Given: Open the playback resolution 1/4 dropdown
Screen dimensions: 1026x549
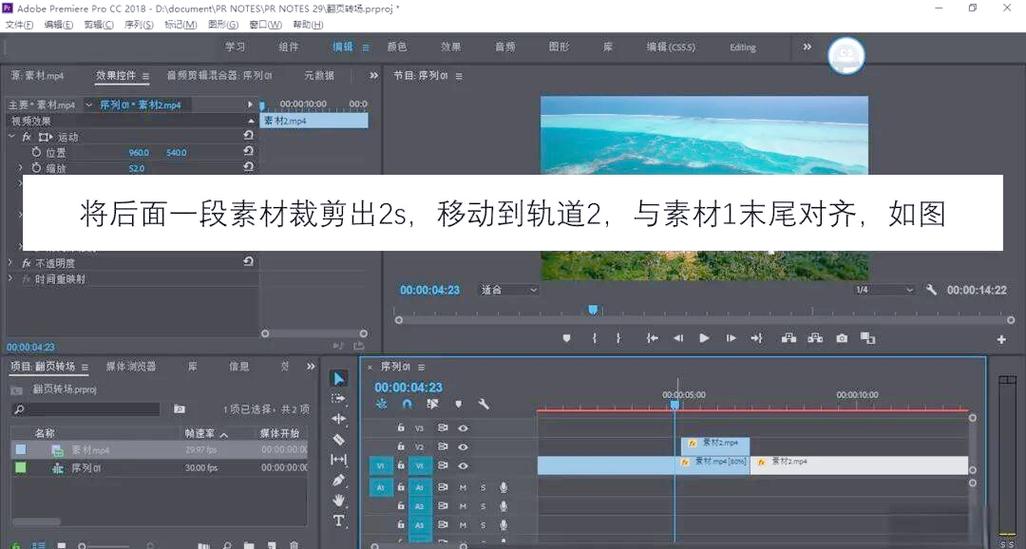Looking at the screenshot, I should (x=884, y=290).
